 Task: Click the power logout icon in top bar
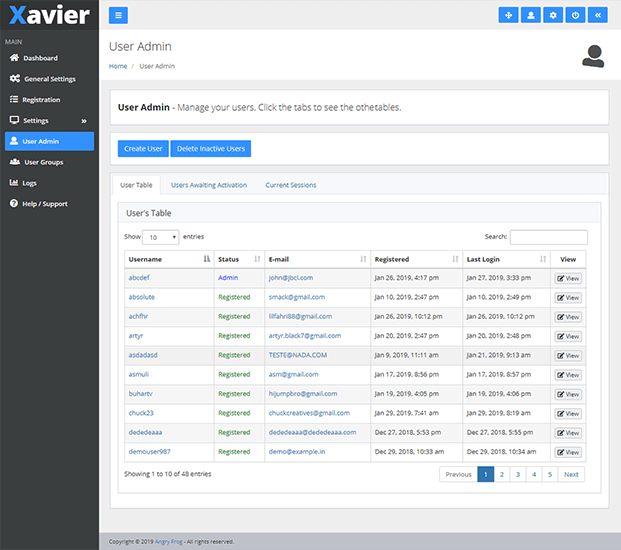pyautogui.click(x=575, y=15)
